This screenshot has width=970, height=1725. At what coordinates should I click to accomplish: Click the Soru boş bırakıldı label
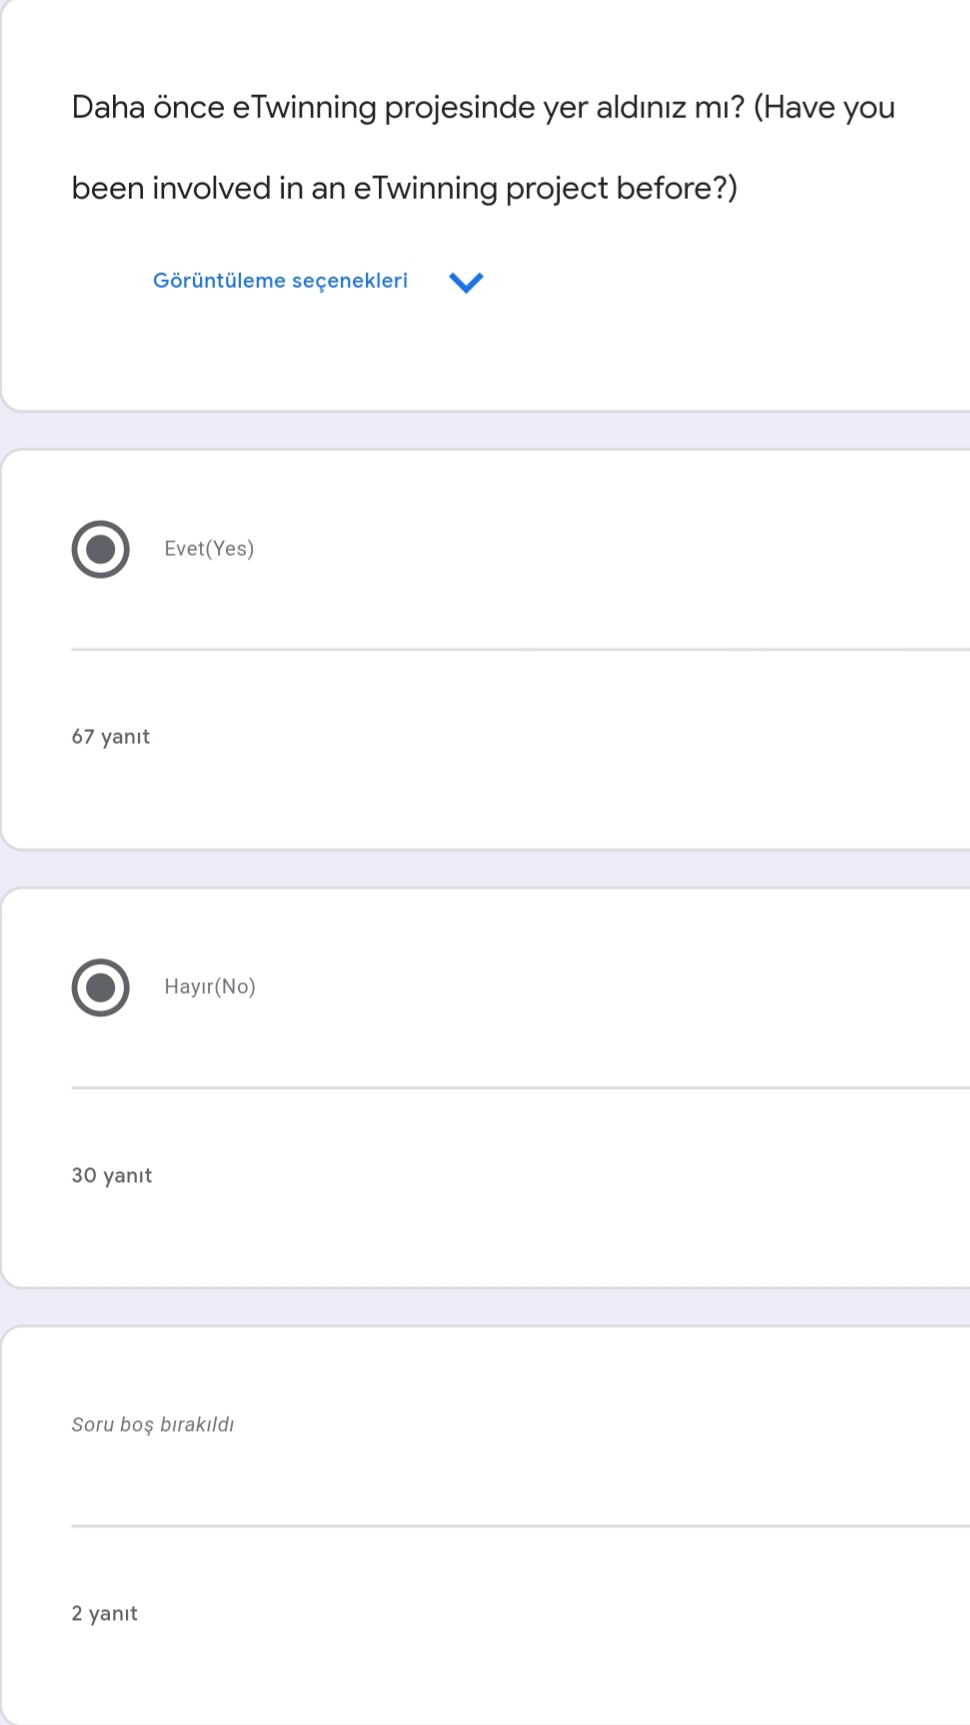coord(153,1424)
